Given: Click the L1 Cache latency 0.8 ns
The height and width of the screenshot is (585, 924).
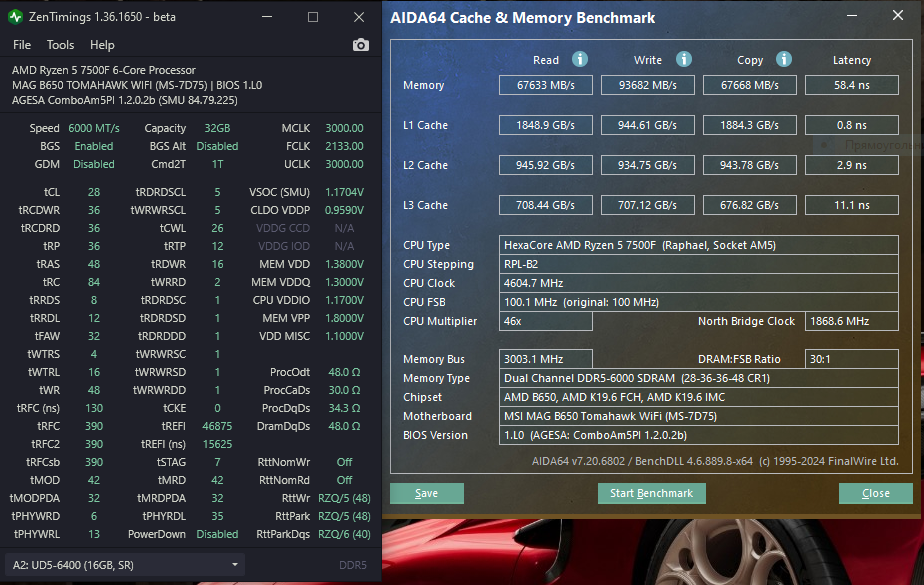Looking at the screenshot, I should pos(852,125).
